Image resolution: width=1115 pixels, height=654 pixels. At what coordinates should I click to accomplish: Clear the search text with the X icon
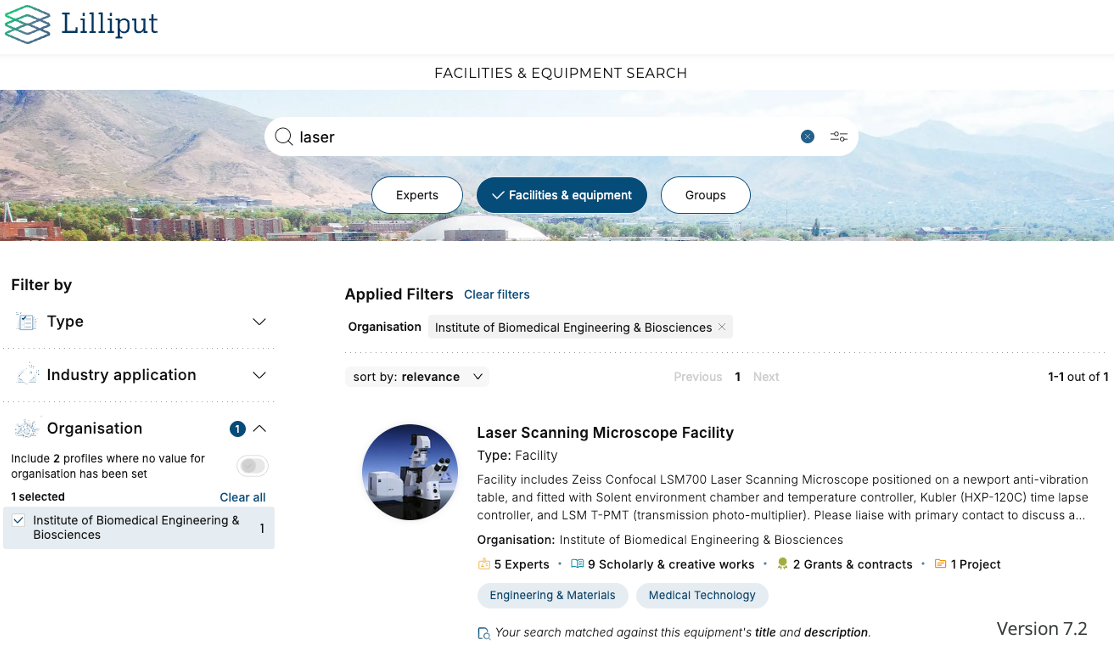point(807,137)
